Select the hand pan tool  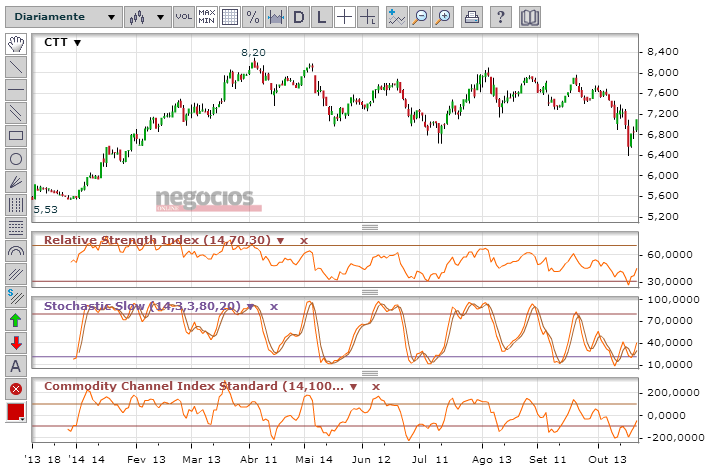16,44
